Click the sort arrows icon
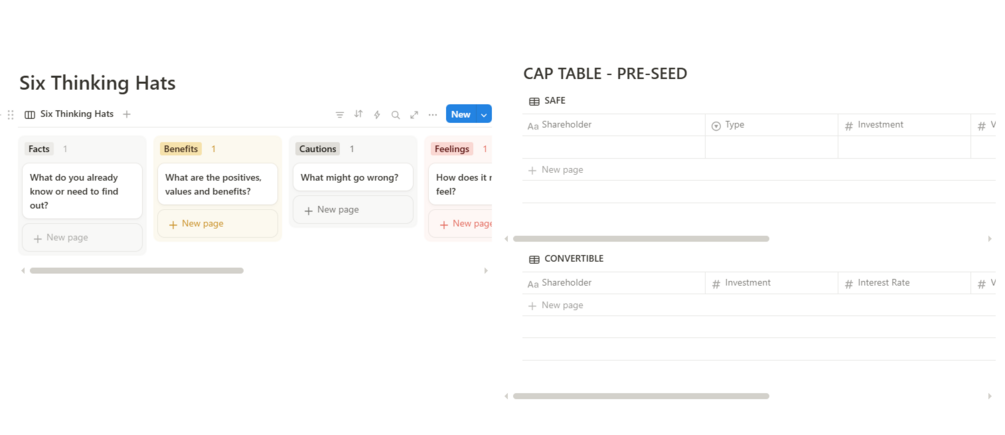Image resolution: width=1005 pixels, height=435 pixels. pos(358,115)
